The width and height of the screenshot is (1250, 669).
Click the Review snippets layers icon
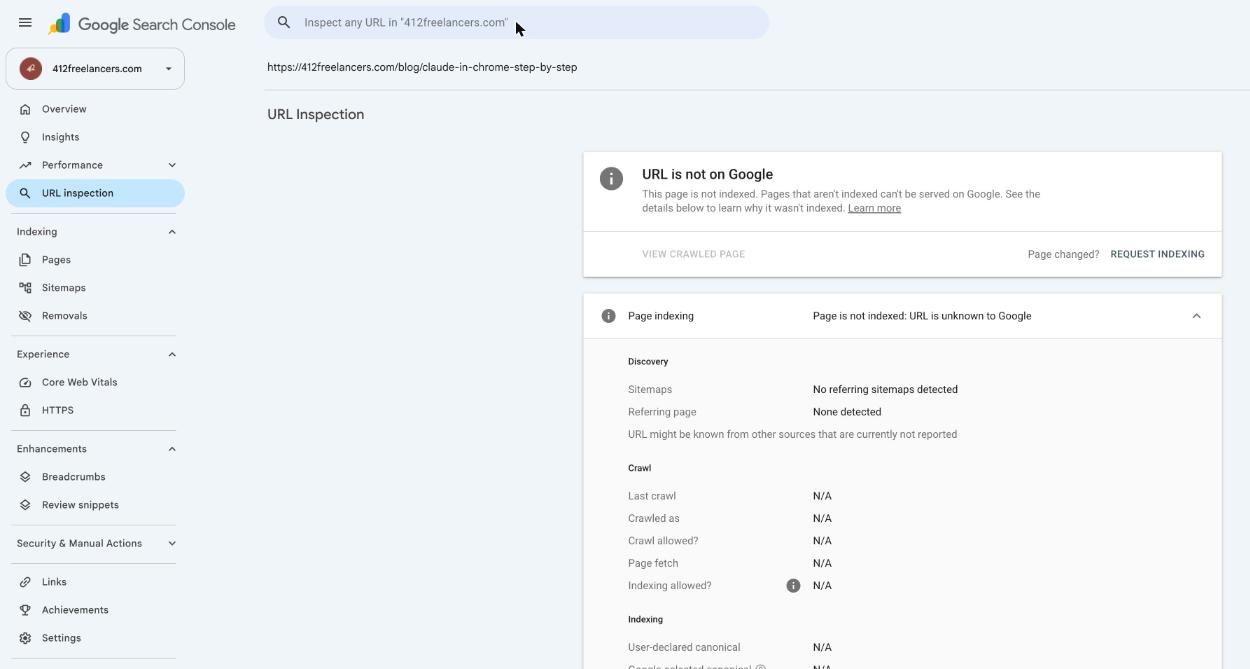(x=25, y=505)
